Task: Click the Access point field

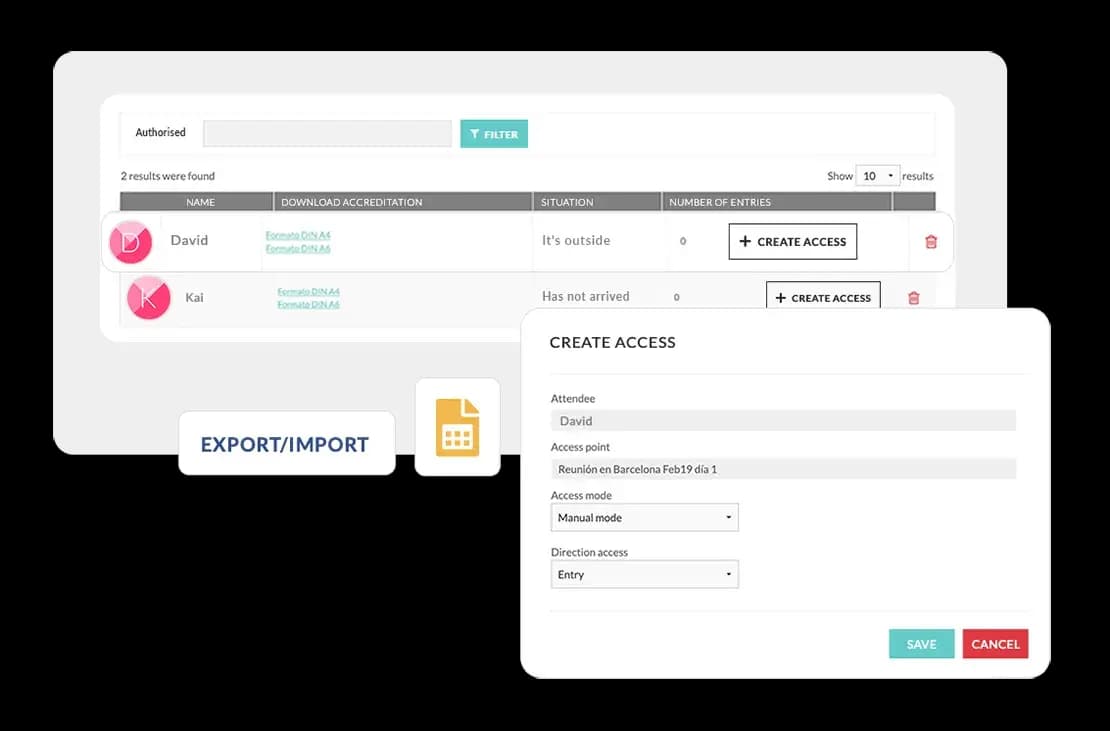Action: 783,469
